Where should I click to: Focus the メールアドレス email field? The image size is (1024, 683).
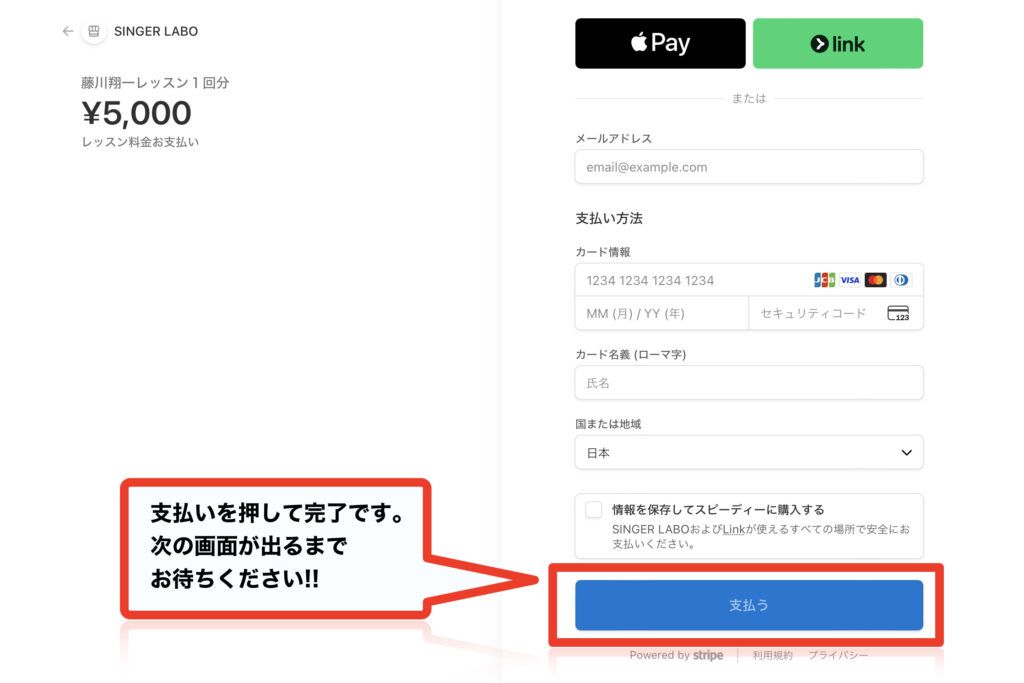pyautogui.click(x=749, y=167)
